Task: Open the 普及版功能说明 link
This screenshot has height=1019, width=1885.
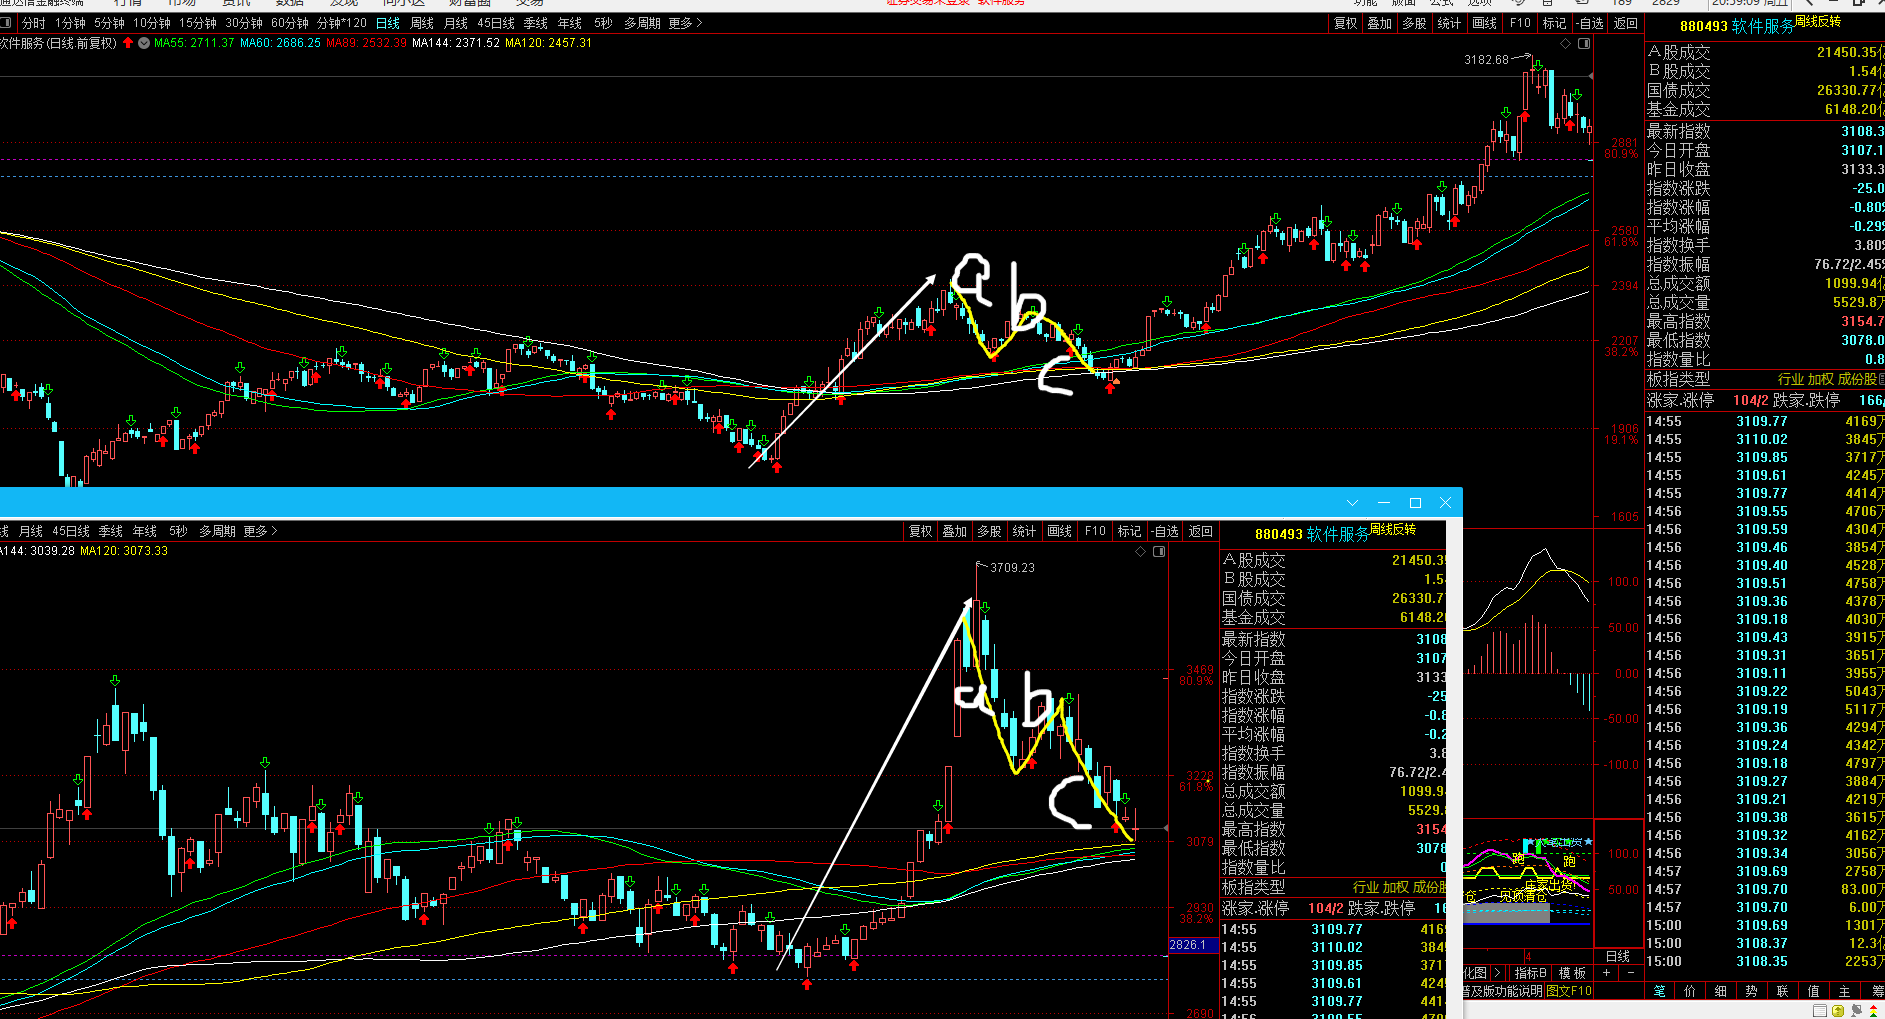Action: click(x=1503, y=991)
